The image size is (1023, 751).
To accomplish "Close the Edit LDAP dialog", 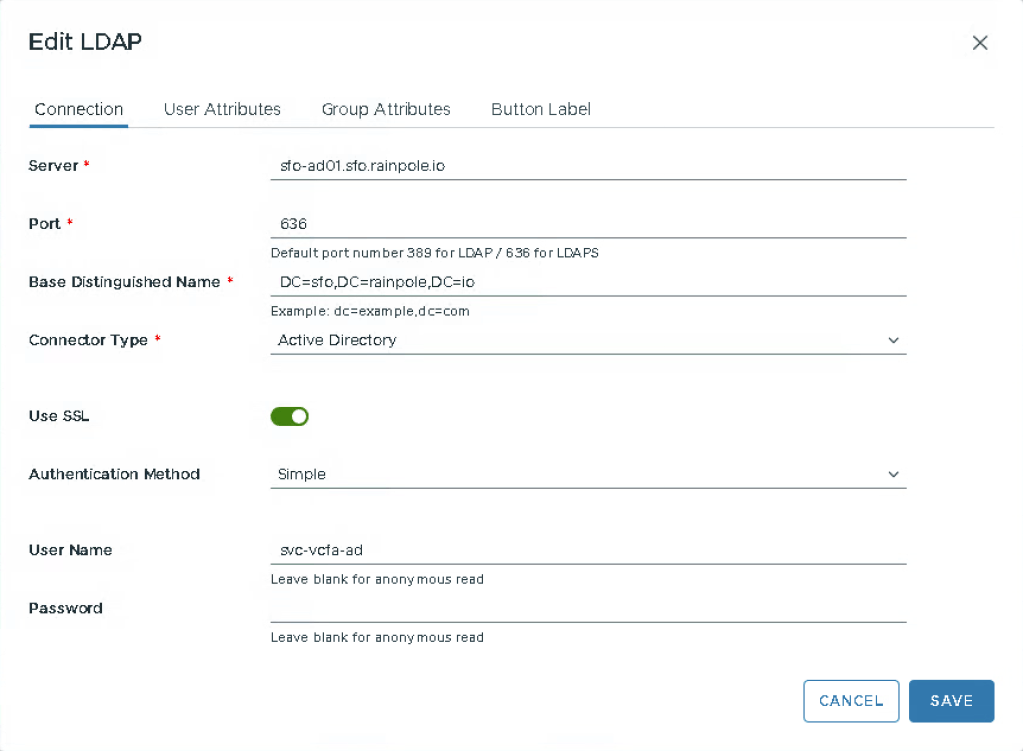I will (x=980, y=42).
